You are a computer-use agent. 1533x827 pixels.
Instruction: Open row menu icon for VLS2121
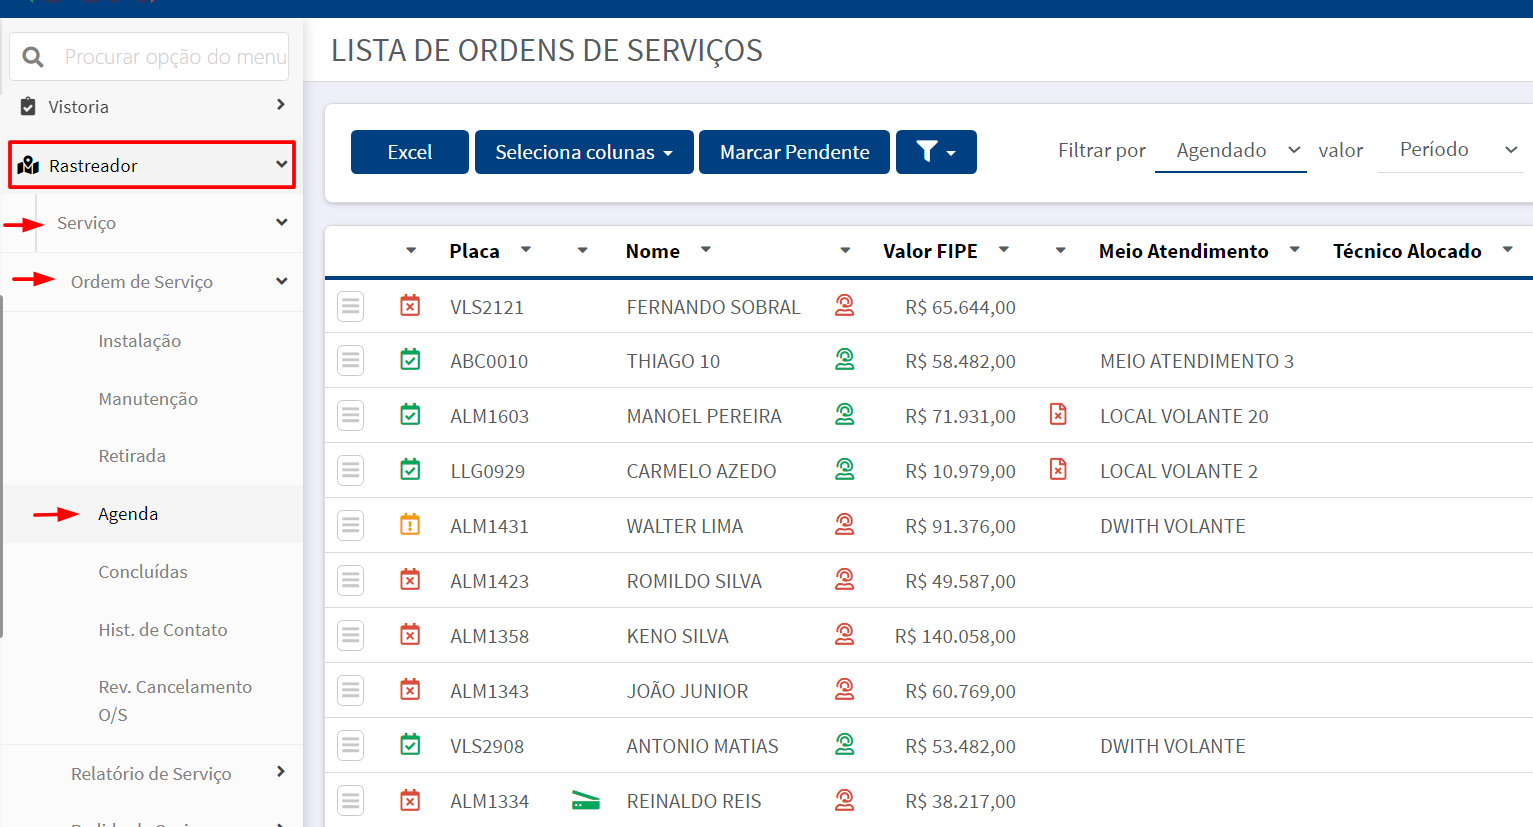[x=350, y=306]
